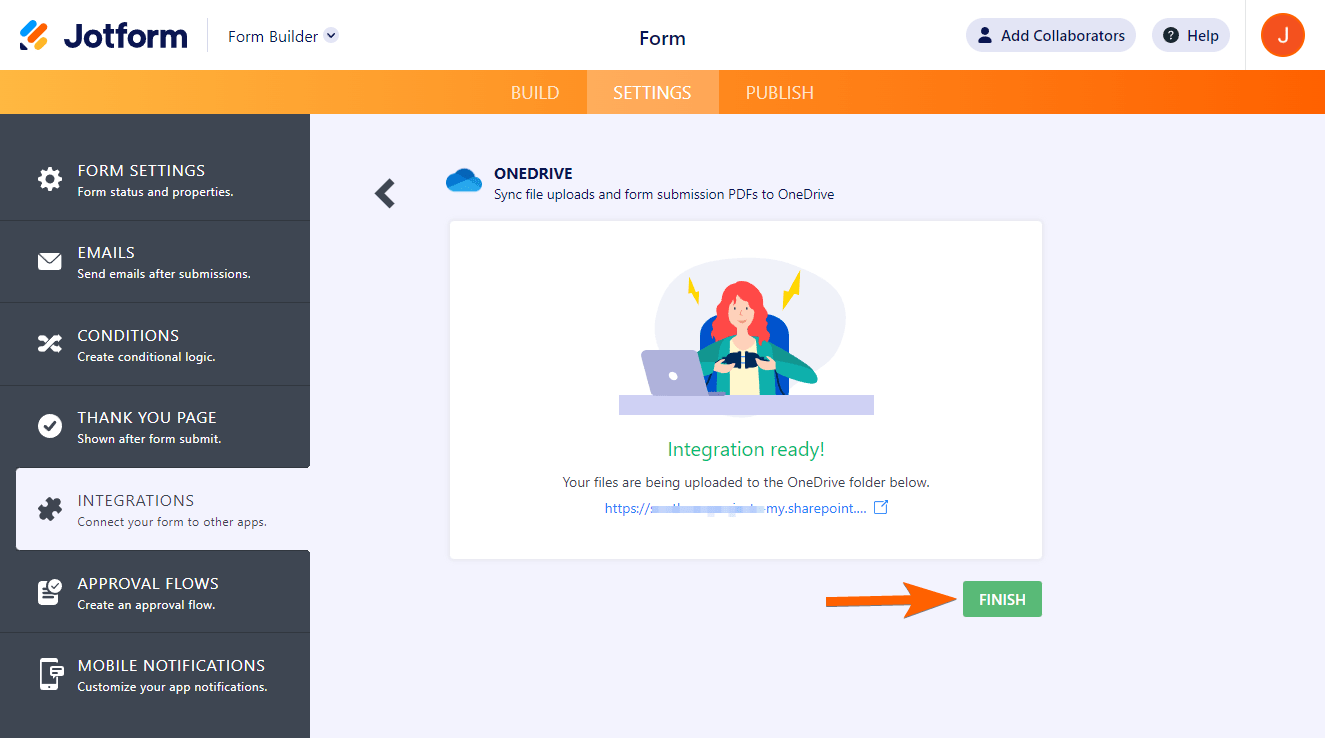The height and width of the screenshot is (738, 1325).
Task: Click the FINISH button
Action: click(1002, 599)
